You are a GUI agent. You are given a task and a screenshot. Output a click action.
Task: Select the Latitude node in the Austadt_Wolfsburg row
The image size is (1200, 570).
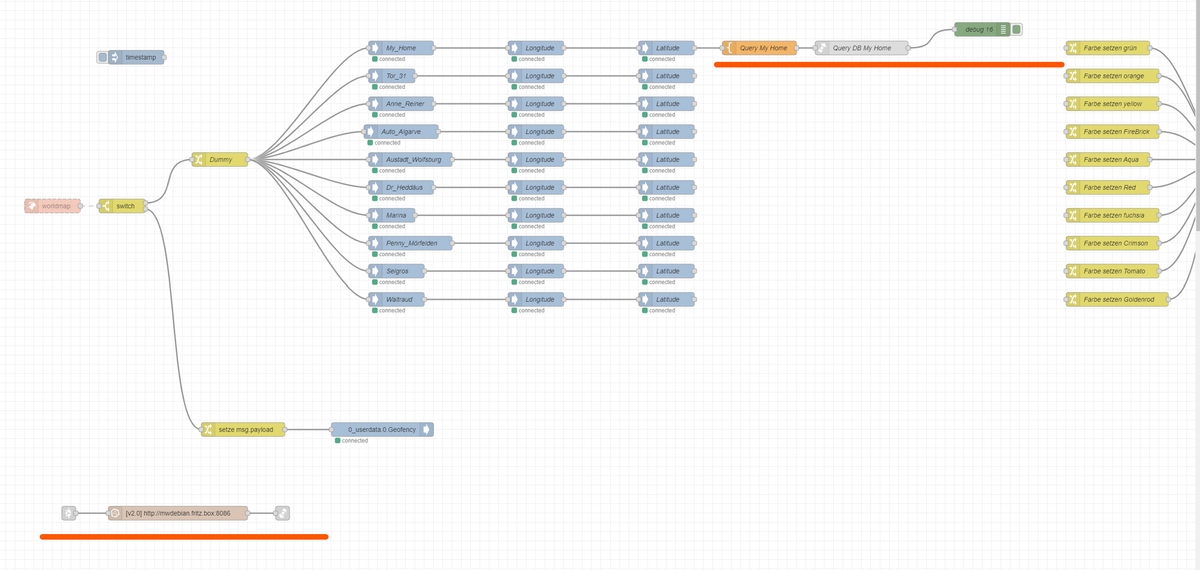tap(666, 160)
